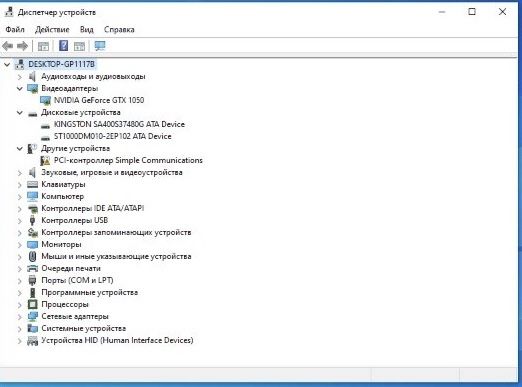
Task: Click the Системные устройства folder icon
Action: (x=32, y=328)
